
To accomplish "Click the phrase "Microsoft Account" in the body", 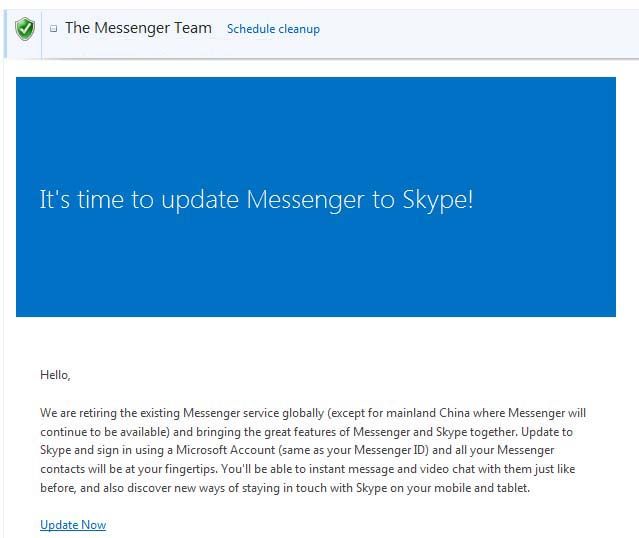I will tap(225, 450).
